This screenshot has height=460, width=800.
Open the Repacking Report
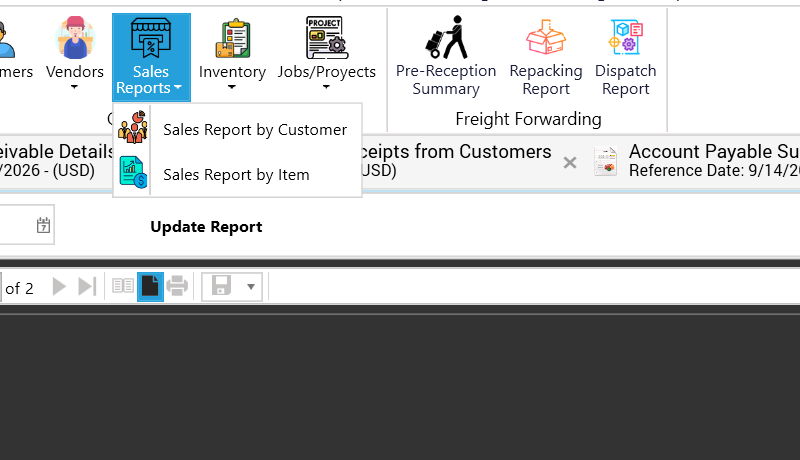click(x=546, y=56)
